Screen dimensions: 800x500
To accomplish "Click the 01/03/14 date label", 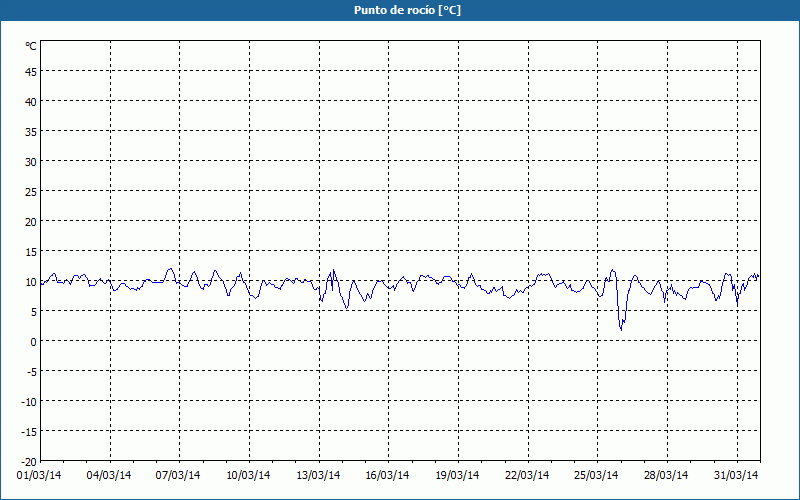I will 39,475.
